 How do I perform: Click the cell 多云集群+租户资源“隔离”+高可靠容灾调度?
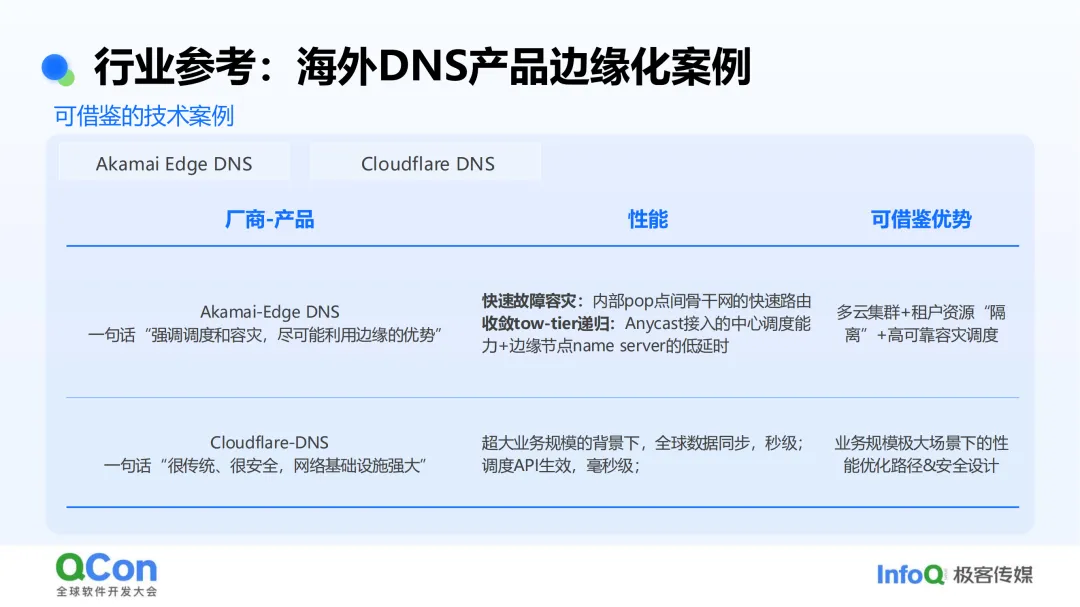click(x=921, y=323)
